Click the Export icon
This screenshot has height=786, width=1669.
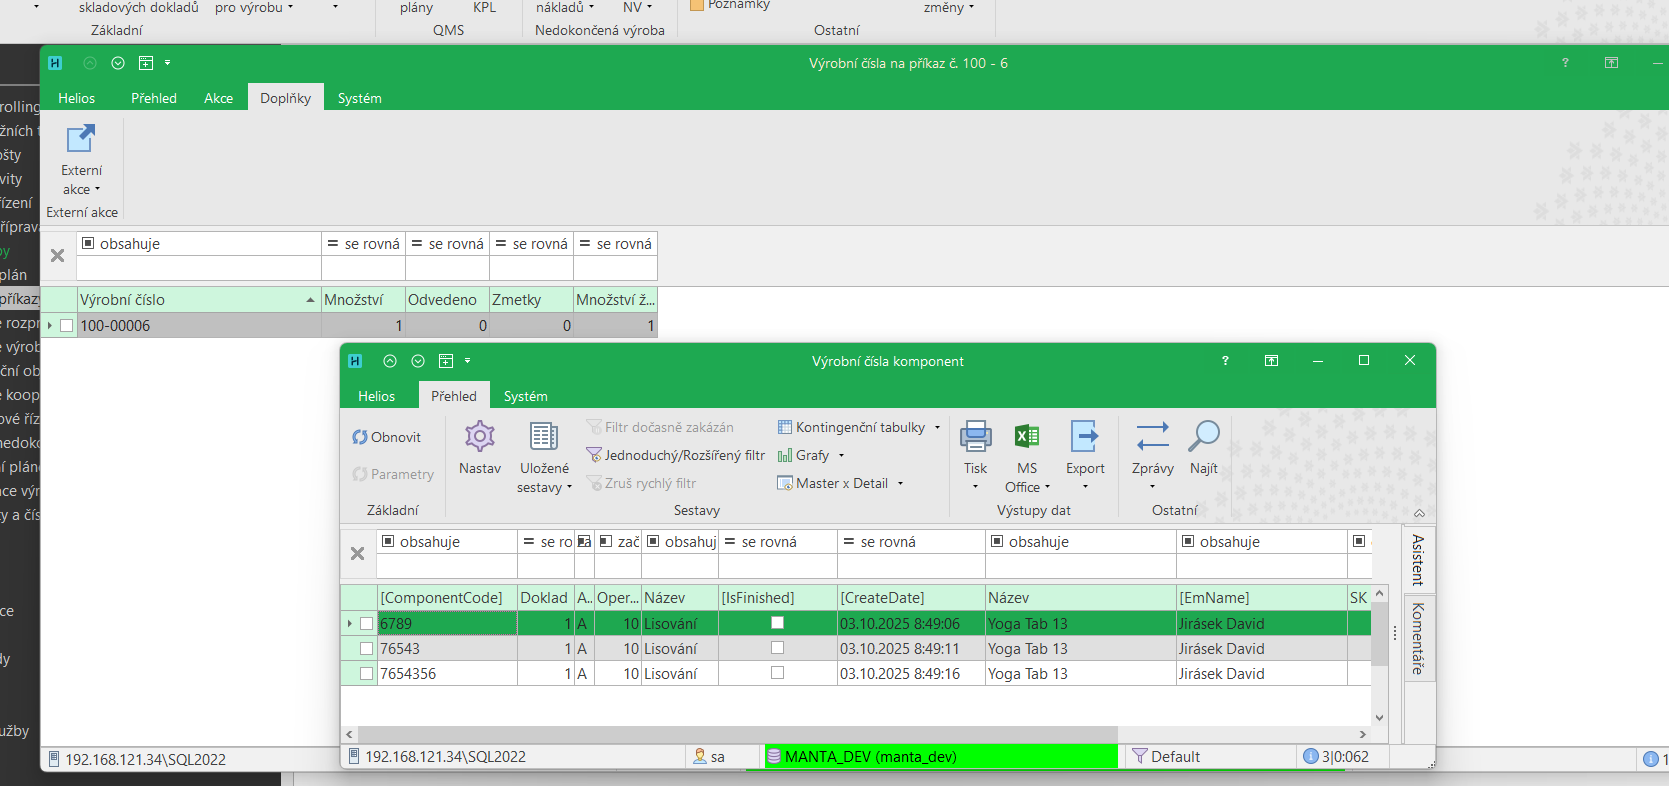pos(1084,437)
